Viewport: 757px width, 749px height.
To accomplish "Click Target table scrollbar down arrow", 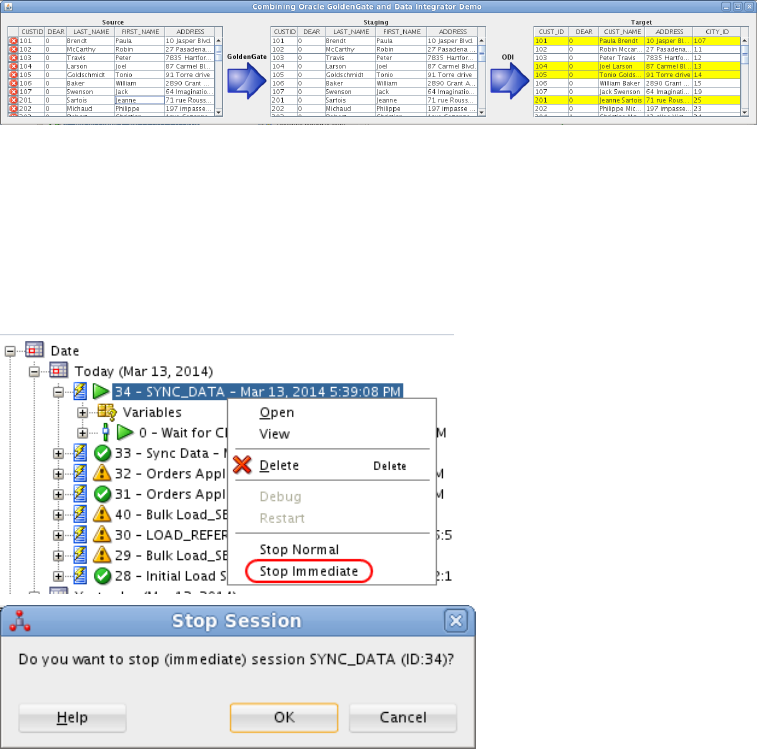I will [744, 112].
